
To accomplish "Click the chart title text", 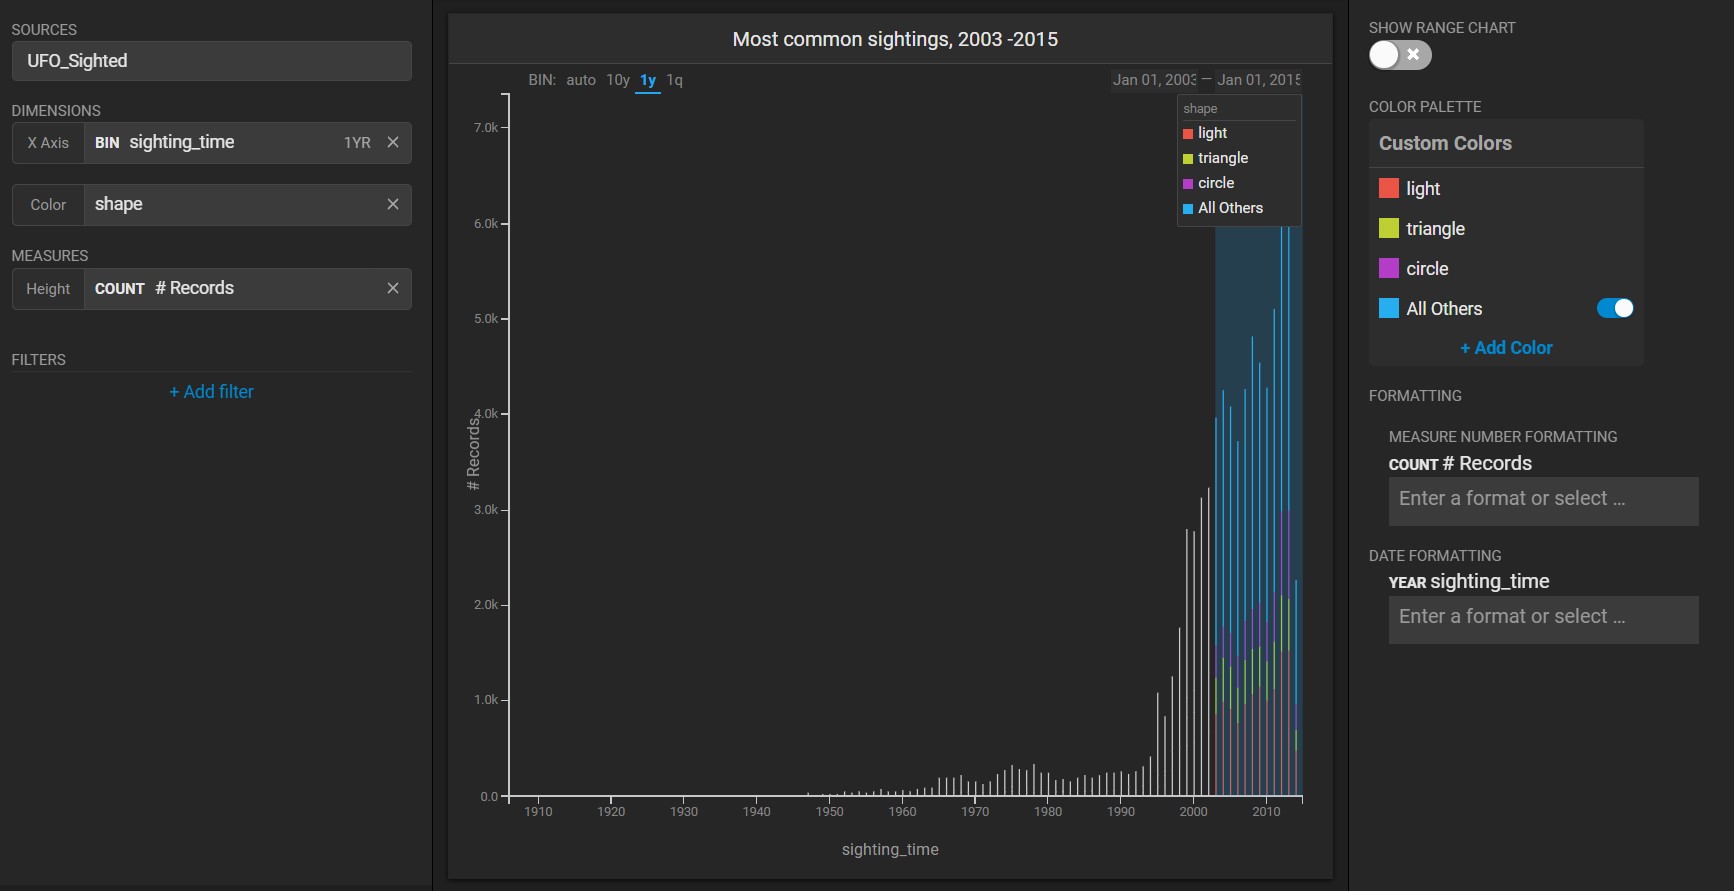I will [x=894, y=39].
